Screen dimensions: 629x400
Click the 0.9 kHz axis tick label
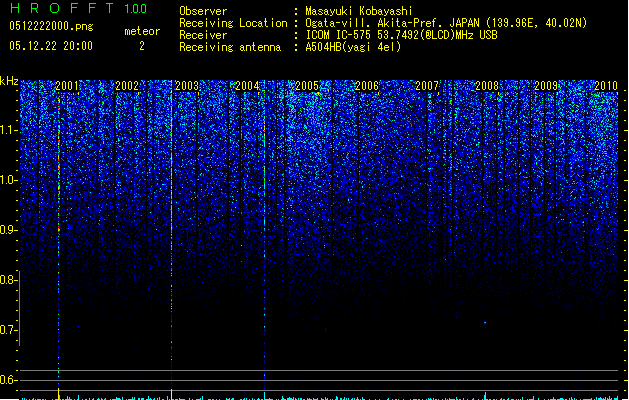click(8, 230)
